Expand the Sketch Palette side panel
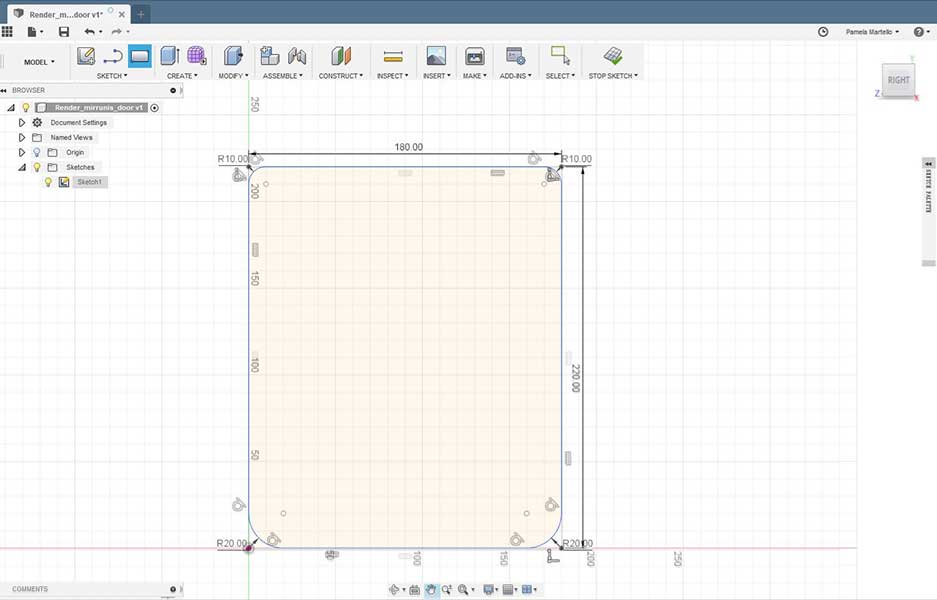 (928, 163)
